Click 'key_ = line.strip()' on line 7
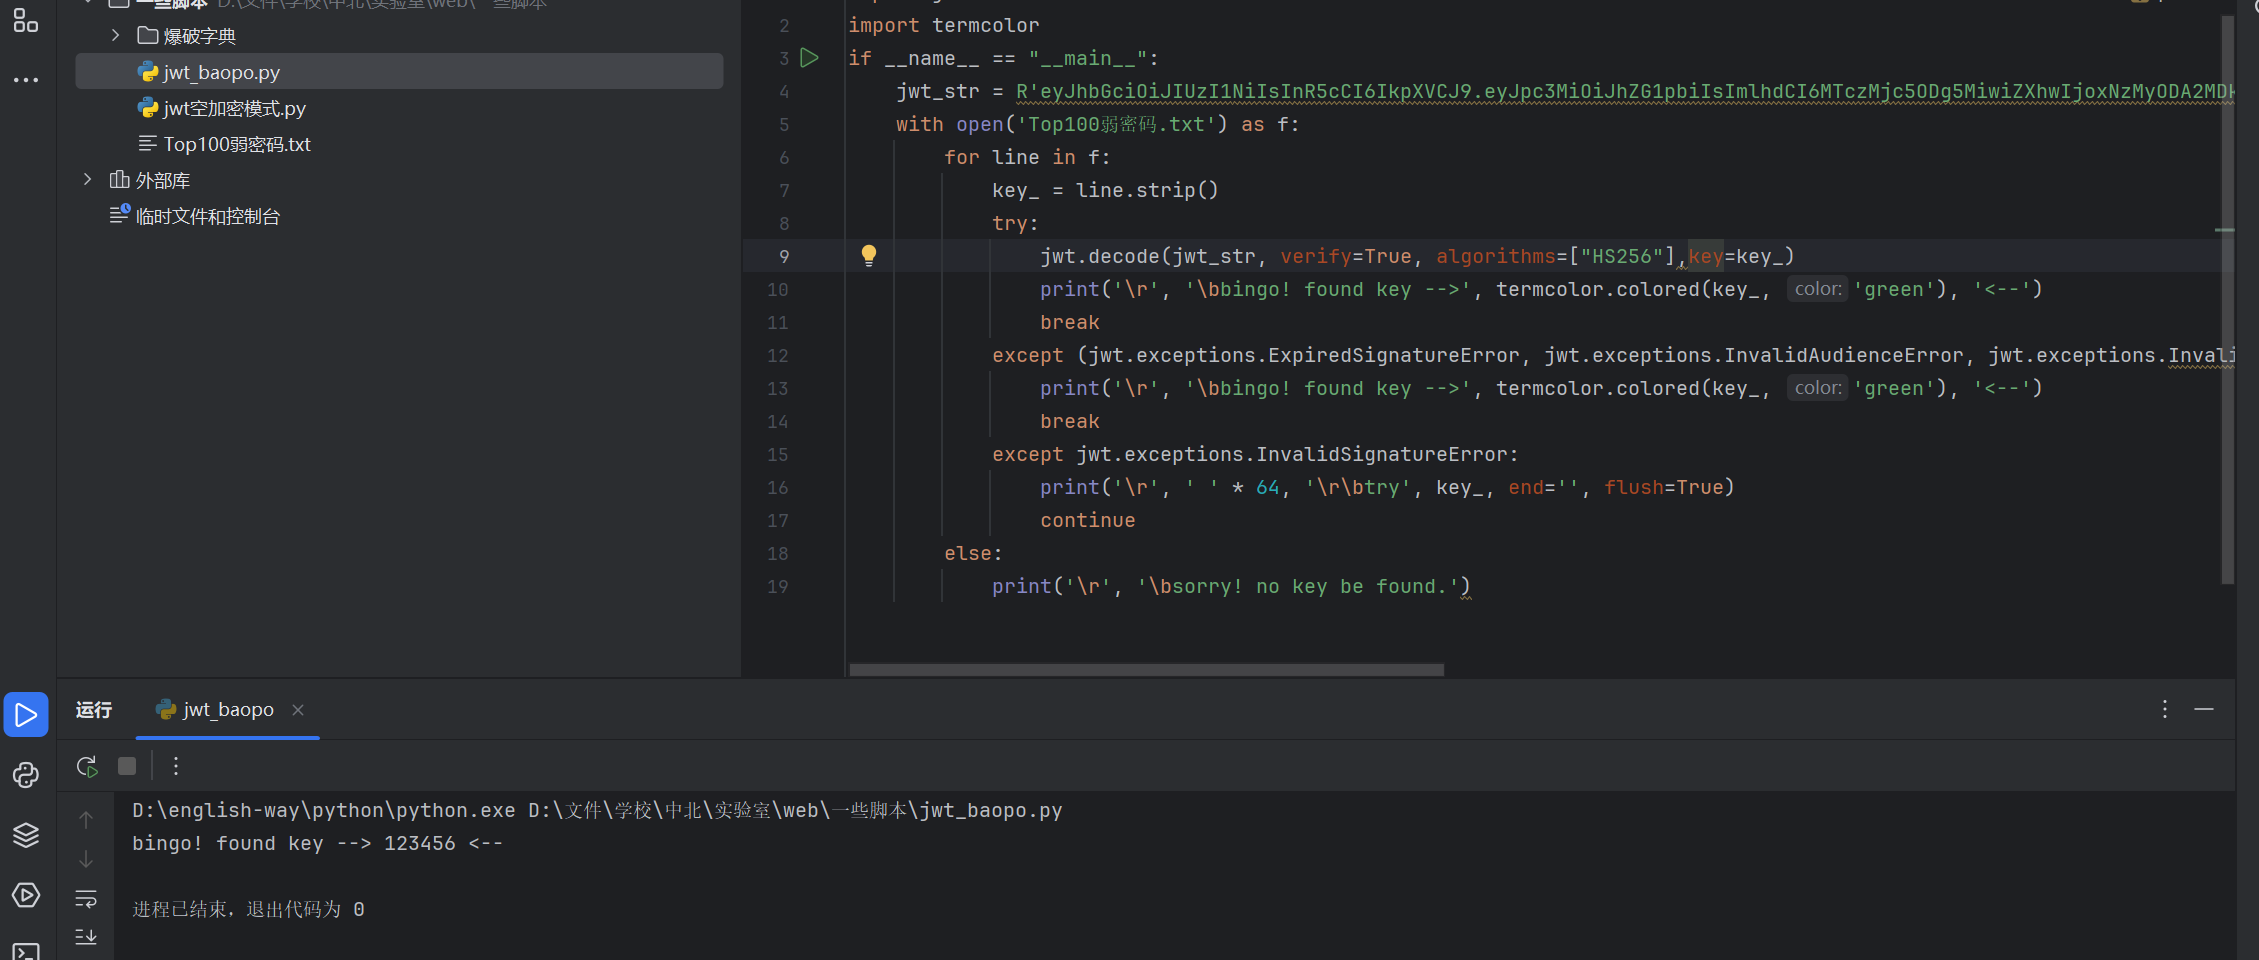Screen dimensions: 2259x960 1105,190
